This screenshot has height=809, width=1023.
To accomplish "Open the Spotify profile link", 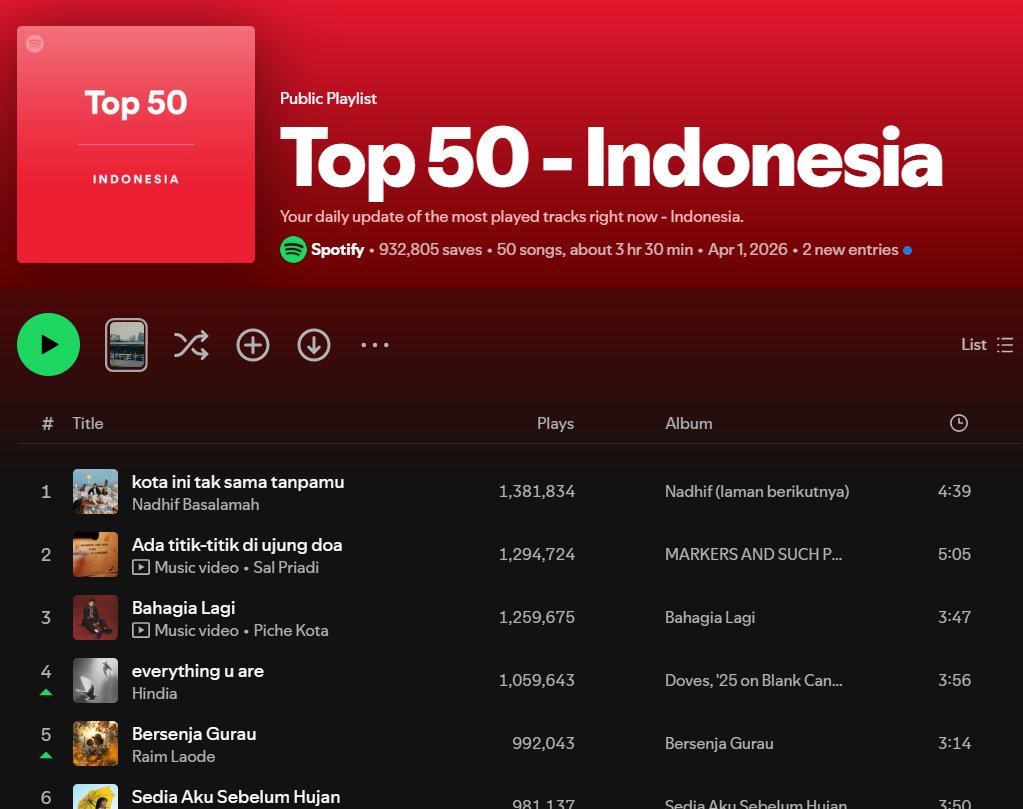I will [337, 249].
